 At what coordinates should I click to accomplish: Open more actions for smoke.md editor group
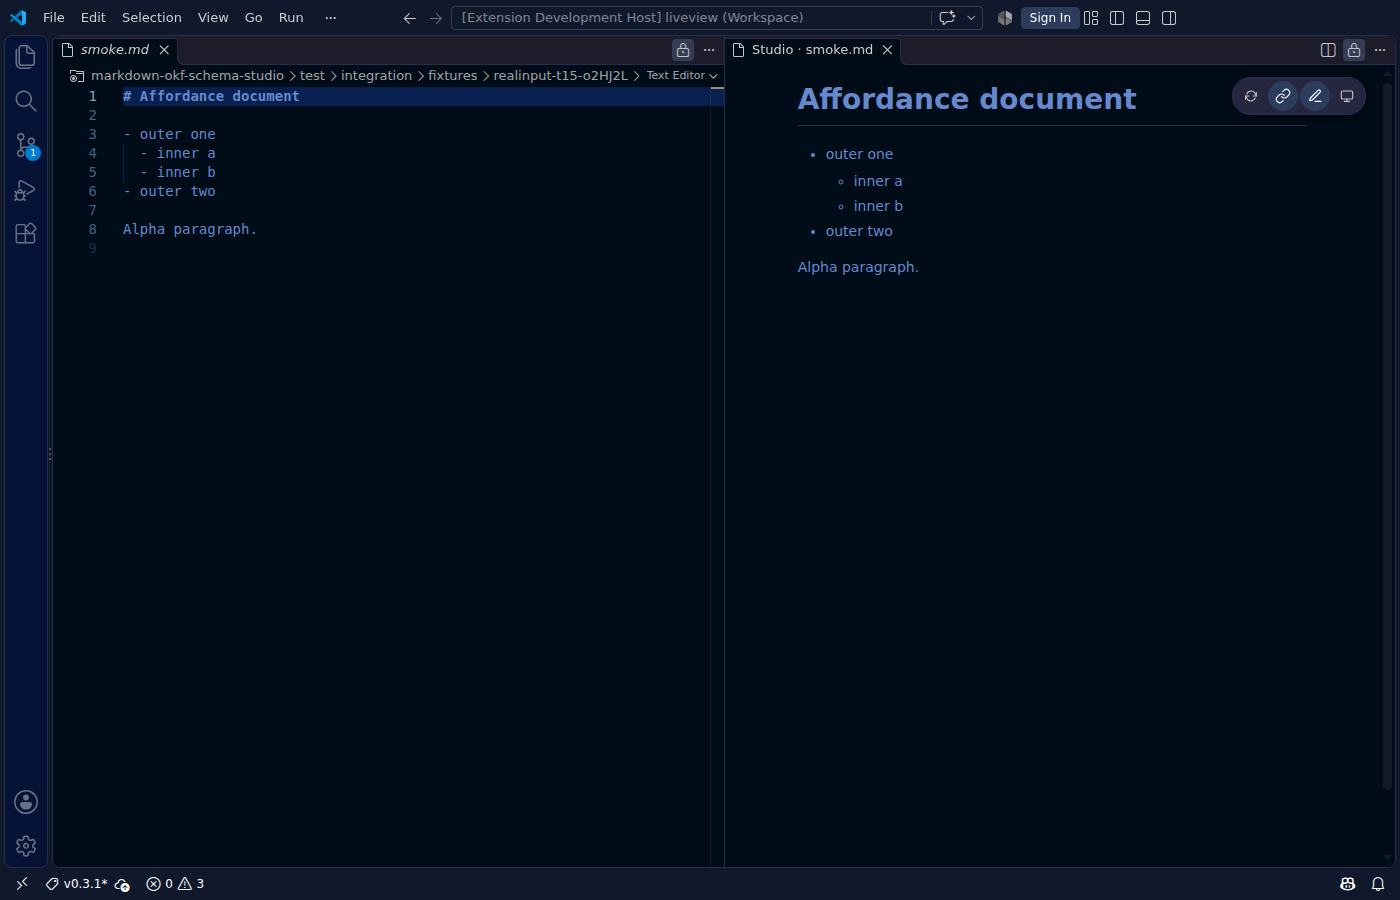point(709,50)
